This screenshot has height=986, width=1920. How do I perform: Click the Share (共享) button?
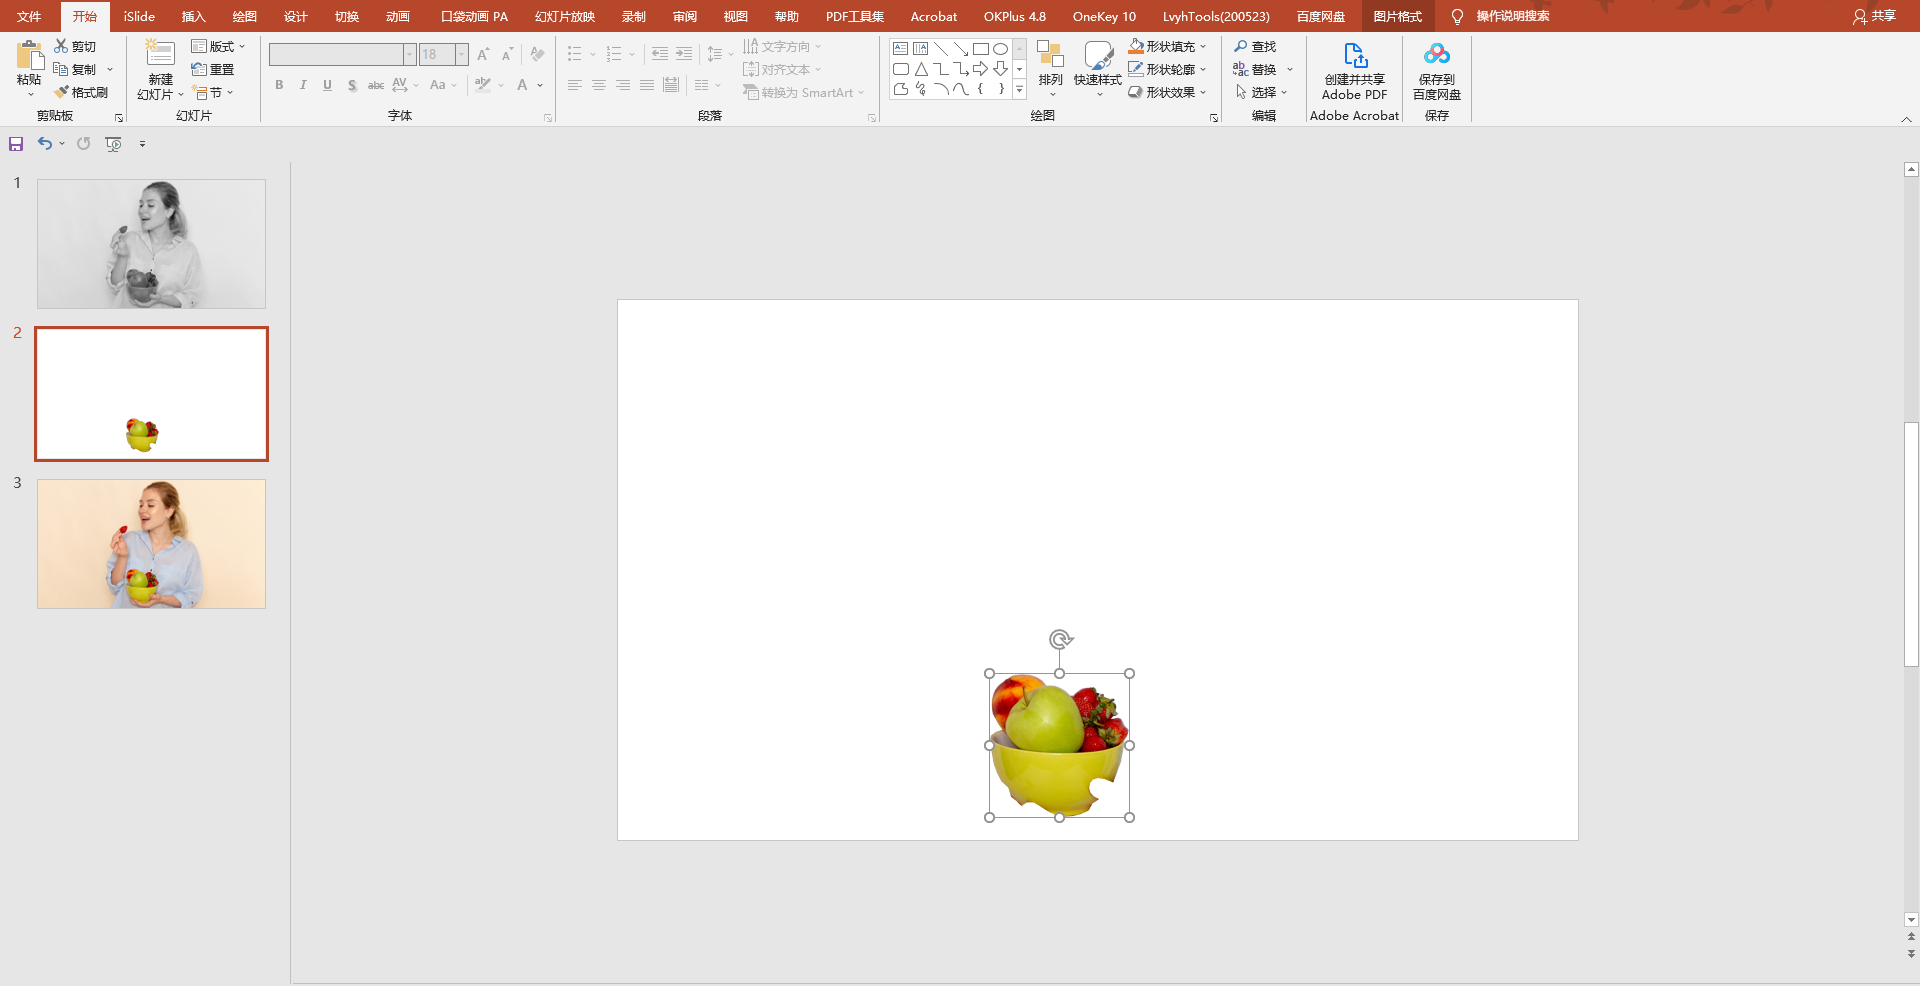pyautogui.click(x=1874, y=16)
